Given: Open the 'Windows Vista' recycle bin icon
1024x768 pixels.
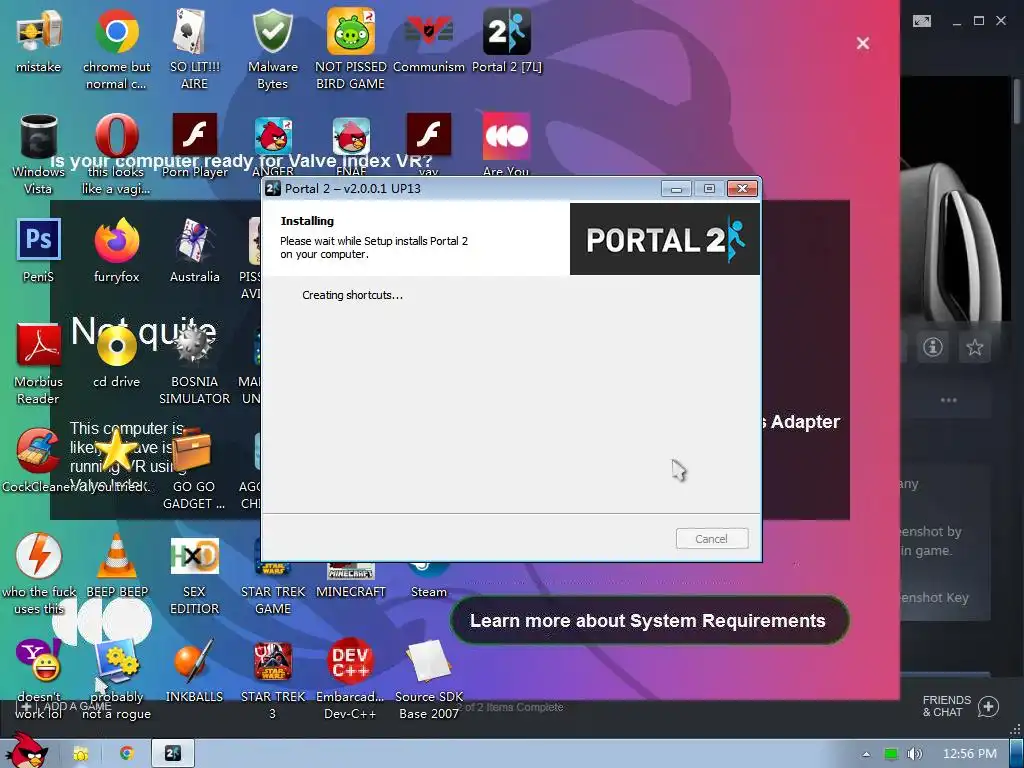Looking at the screenshot, I should pyautogui.click(x=39, y=137).
